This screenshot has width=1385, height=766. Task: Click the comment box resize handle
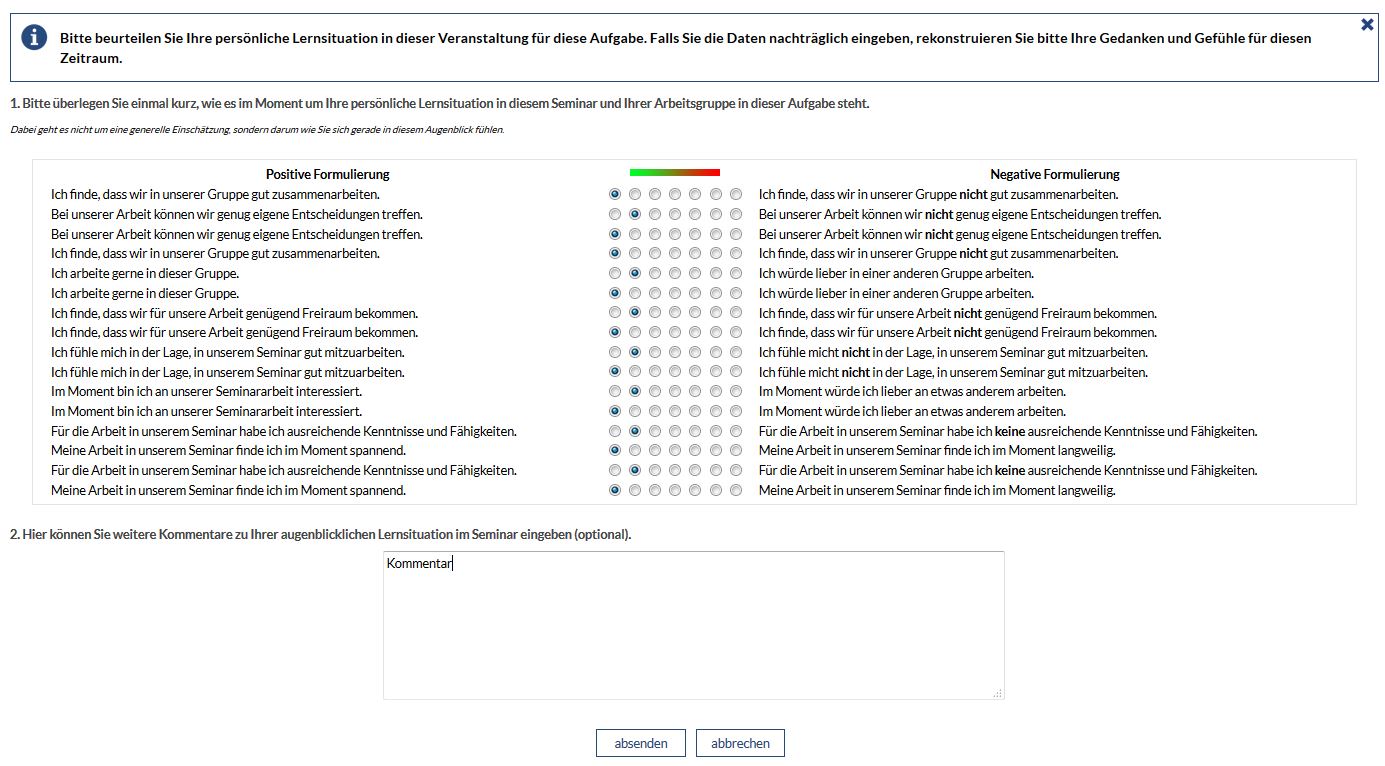pos(997,692)
